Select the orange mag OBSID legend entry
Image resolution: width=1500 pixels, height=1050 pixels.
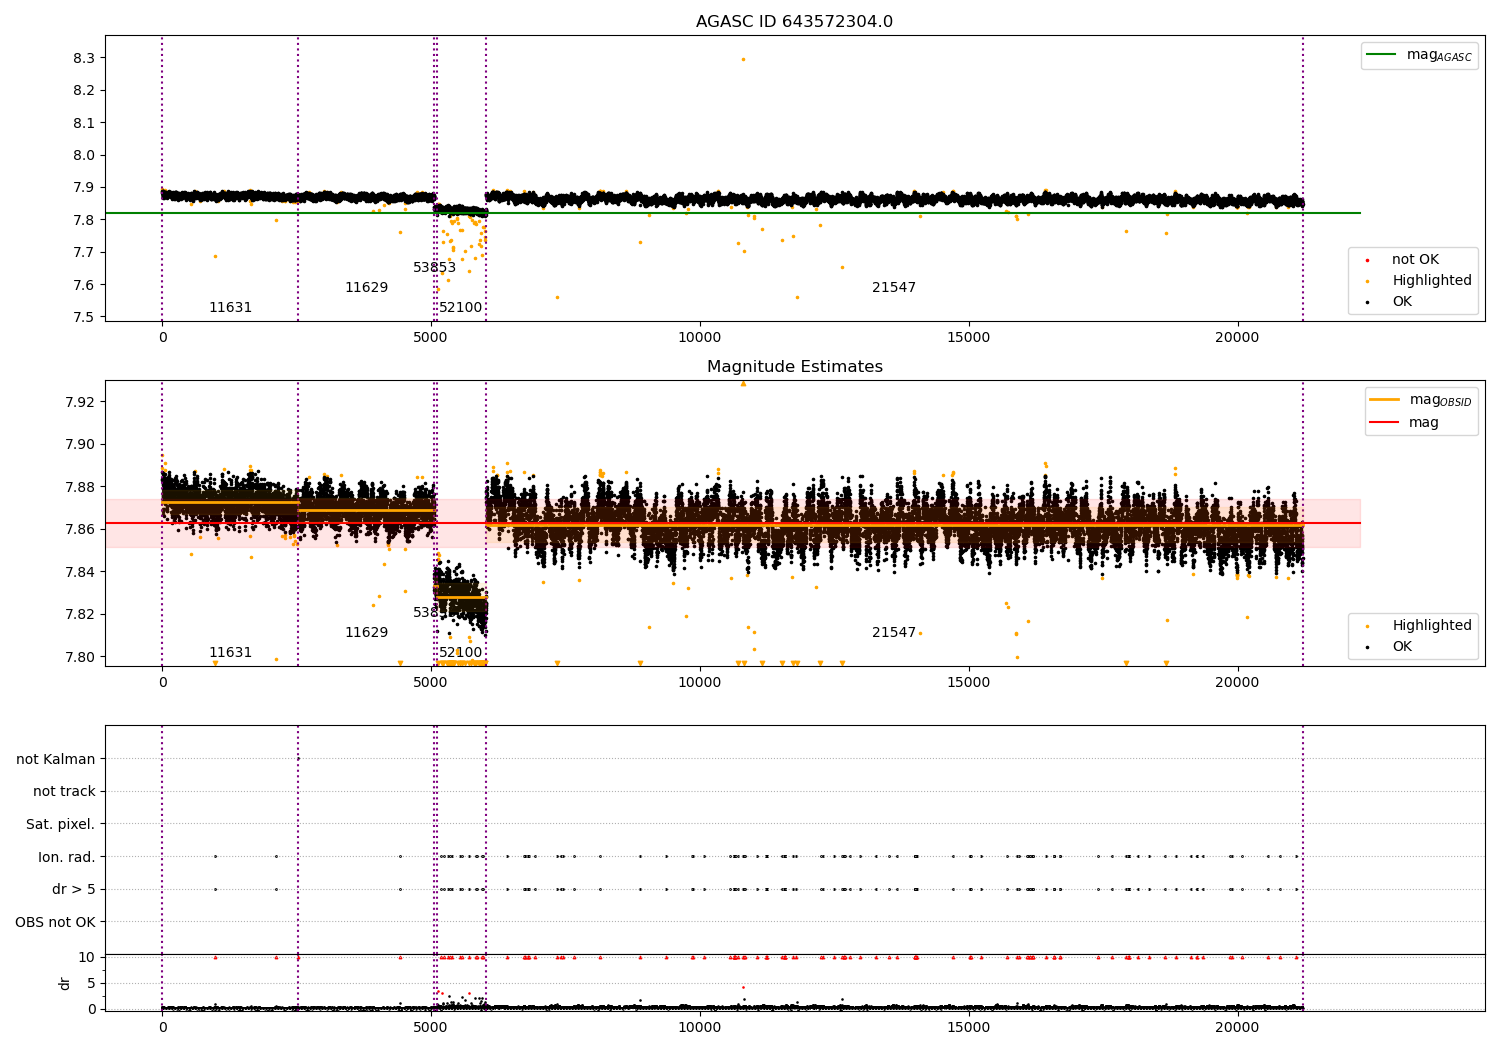pyautogui.click(x=1422, y=400)
